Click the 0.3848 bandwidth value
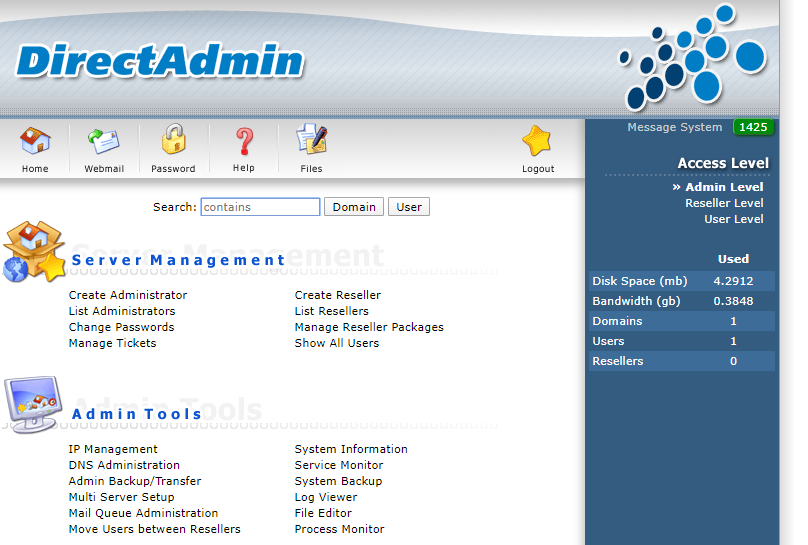Screen dimensions: 808x545 tap(733, 301)
